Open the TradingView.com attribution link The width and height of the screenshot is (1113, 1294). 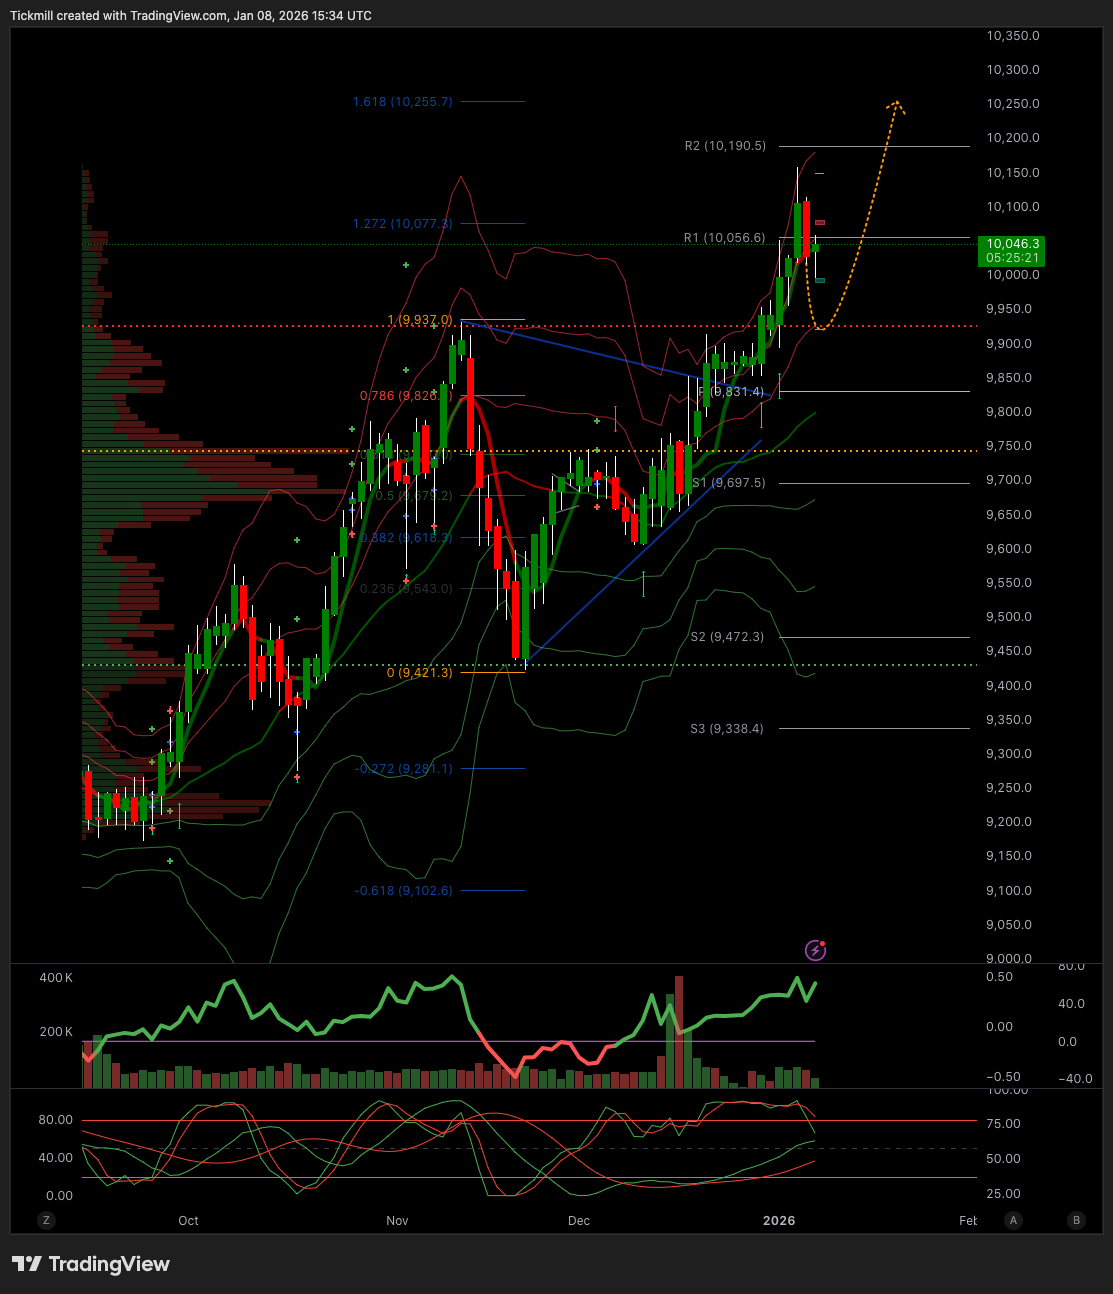pos(180,15)
